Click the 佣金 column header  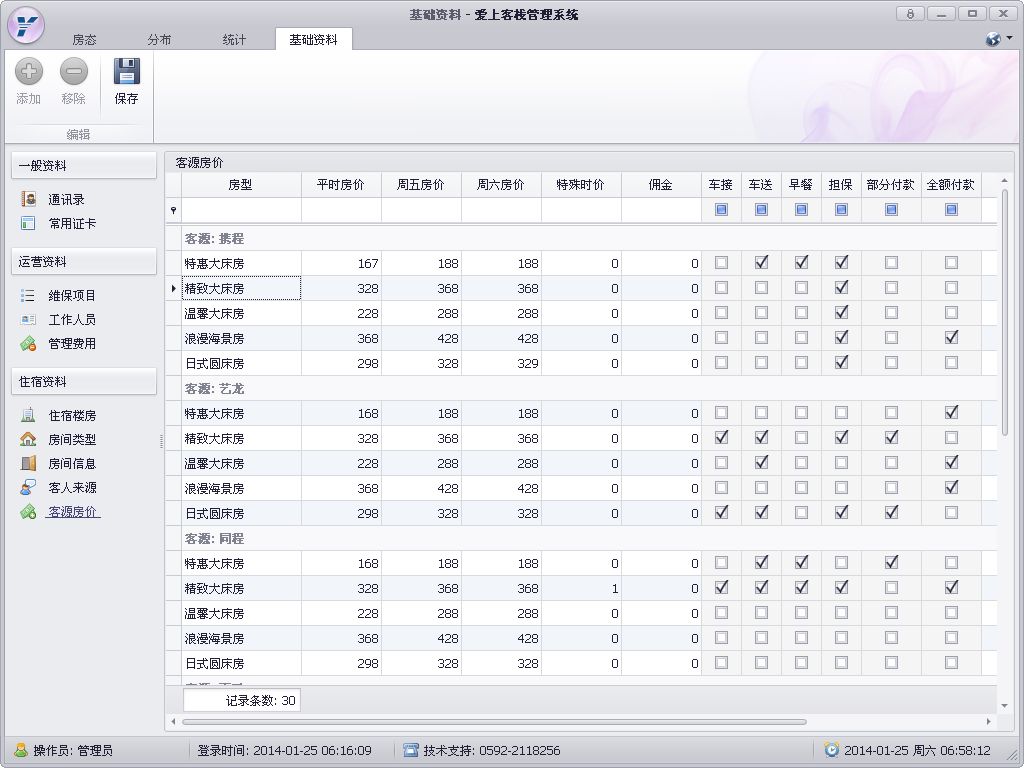click(661, 185)
